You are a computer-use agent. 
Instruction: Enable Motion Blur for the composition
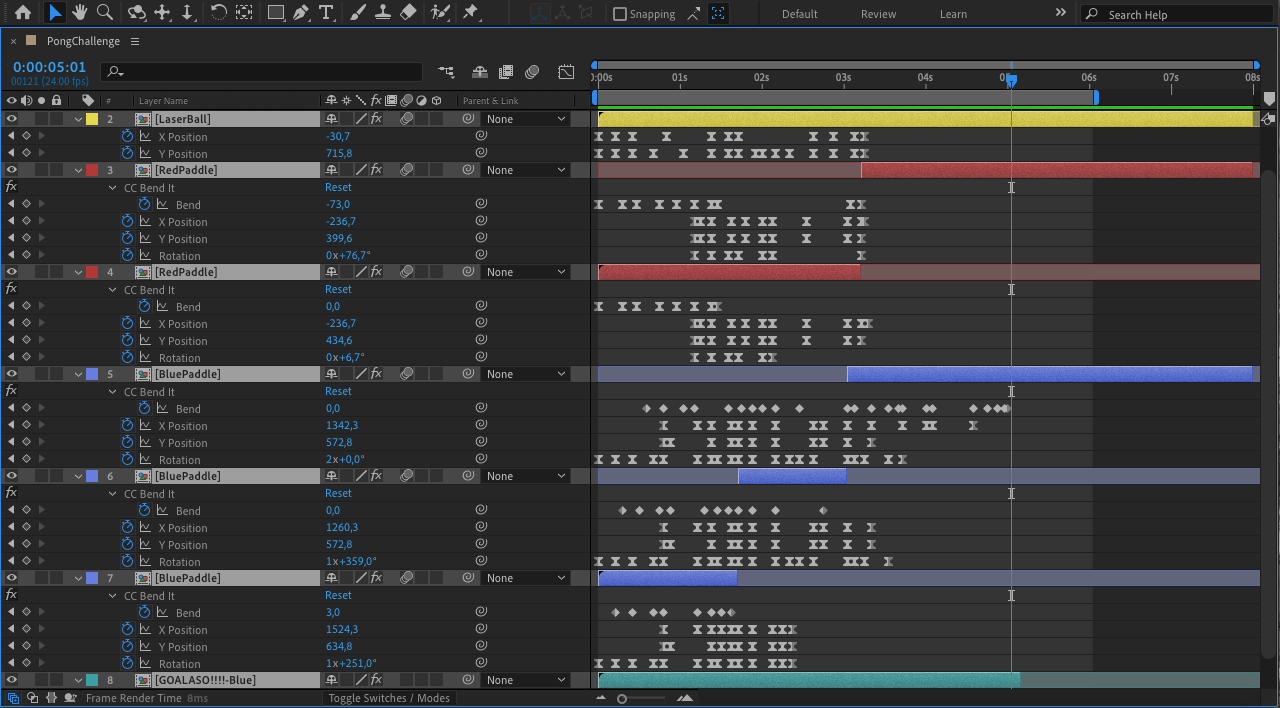pyautogui.click(x=532, y=72)
